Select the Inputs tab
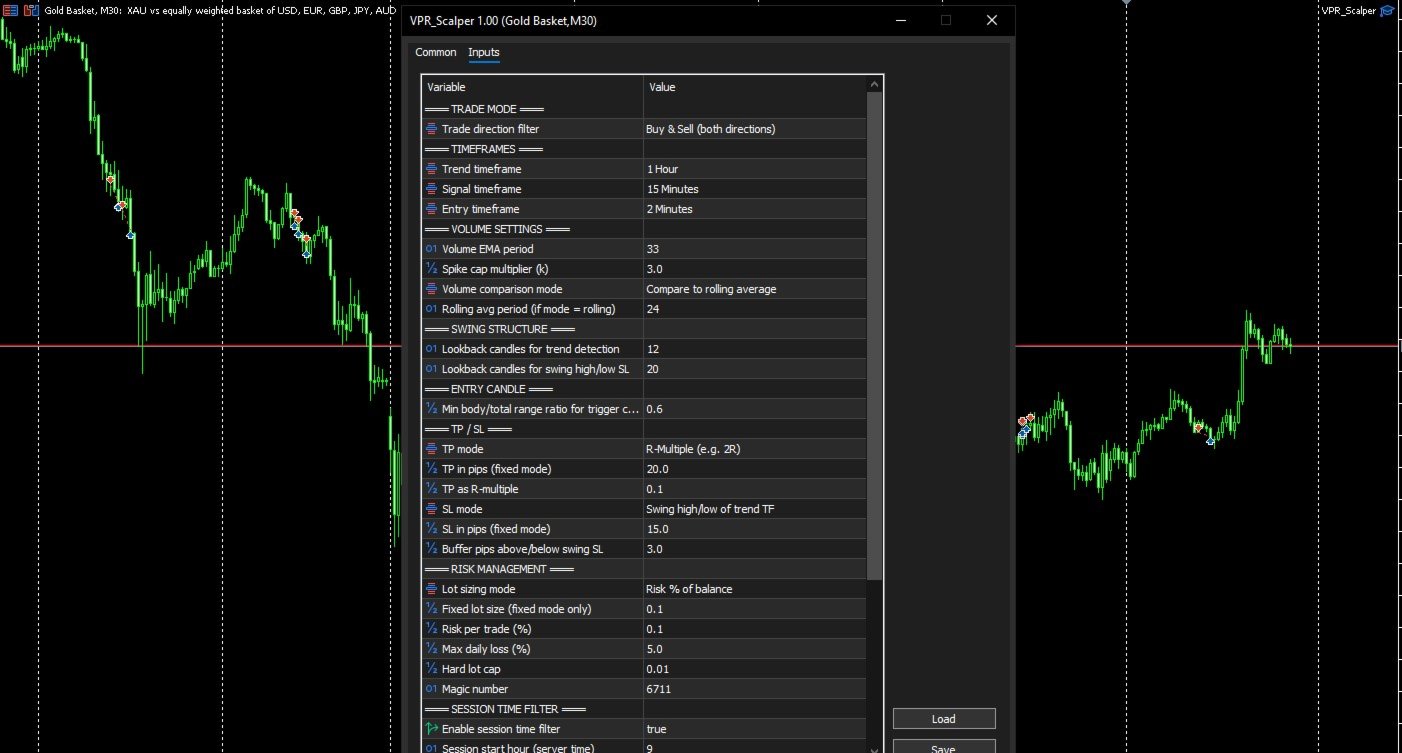 (x=484, y=52)
